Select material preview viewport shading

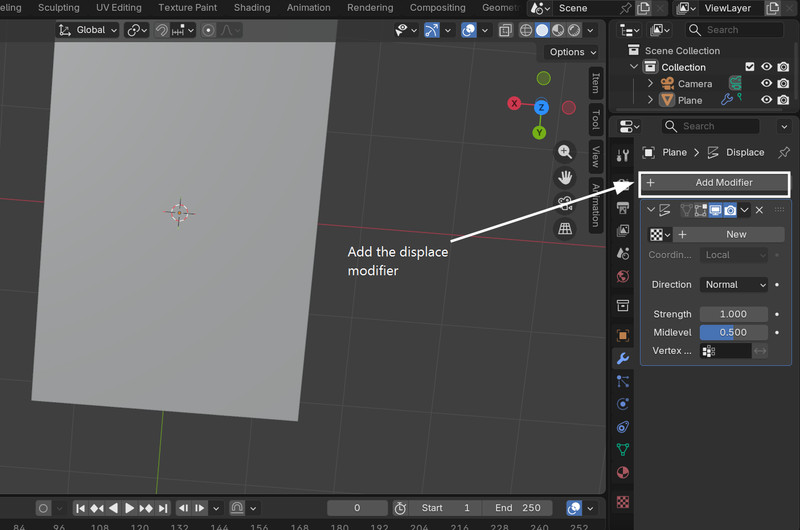[558, 31]
